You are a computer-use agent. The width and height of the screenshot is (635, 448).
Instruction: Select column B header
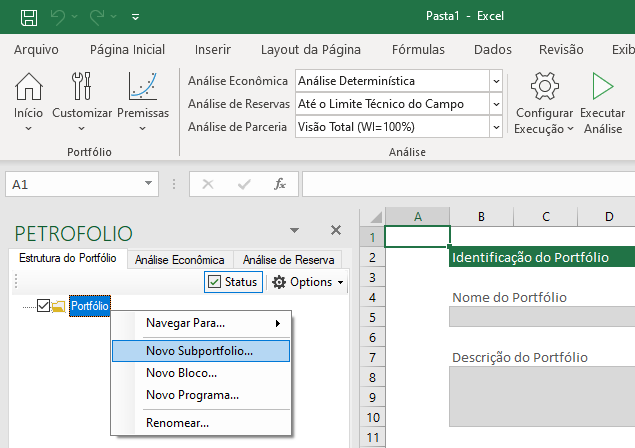481,217
